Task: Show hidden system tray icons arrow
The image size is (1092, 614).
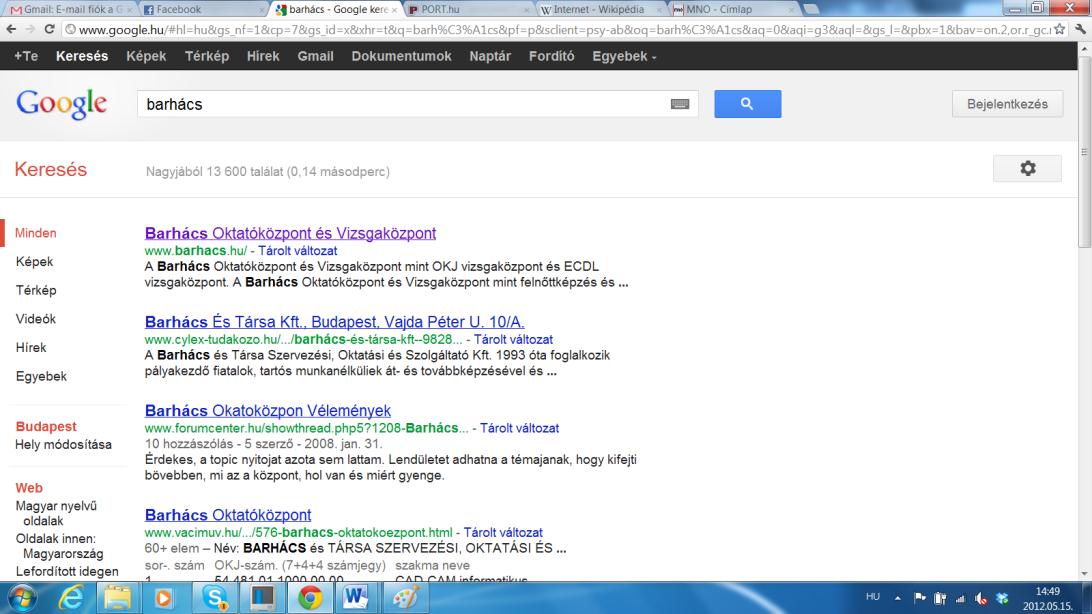Action: pyautogui.click(x=898, y=597)
